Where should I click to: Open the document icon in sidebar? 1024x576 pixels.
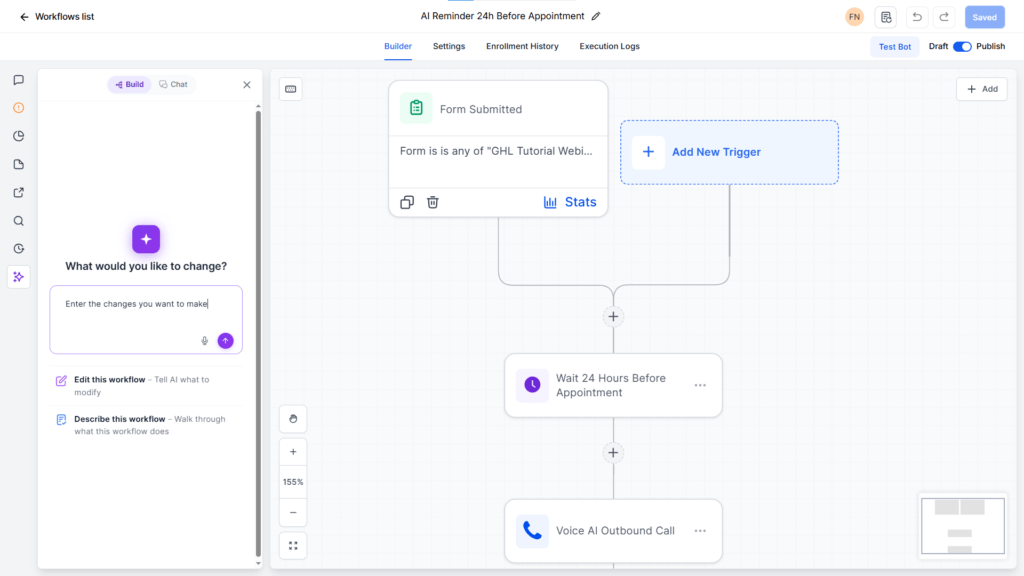18,165
